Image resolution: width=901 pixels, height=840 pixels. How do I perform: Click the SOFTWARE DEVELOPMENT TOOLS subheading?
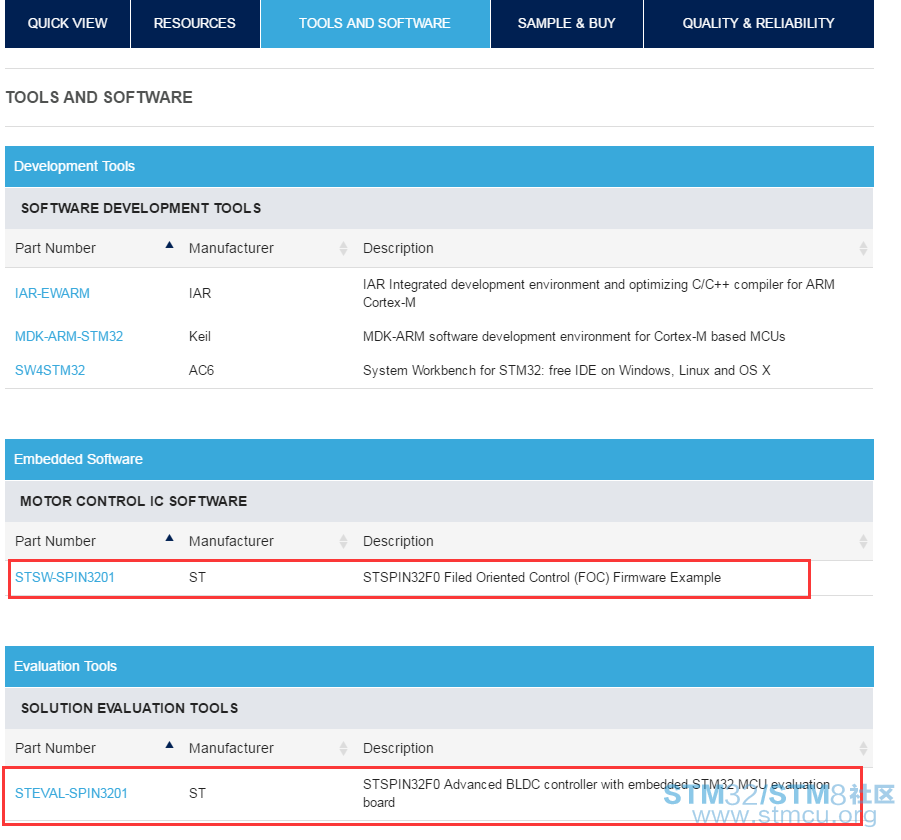coord(141,209)
